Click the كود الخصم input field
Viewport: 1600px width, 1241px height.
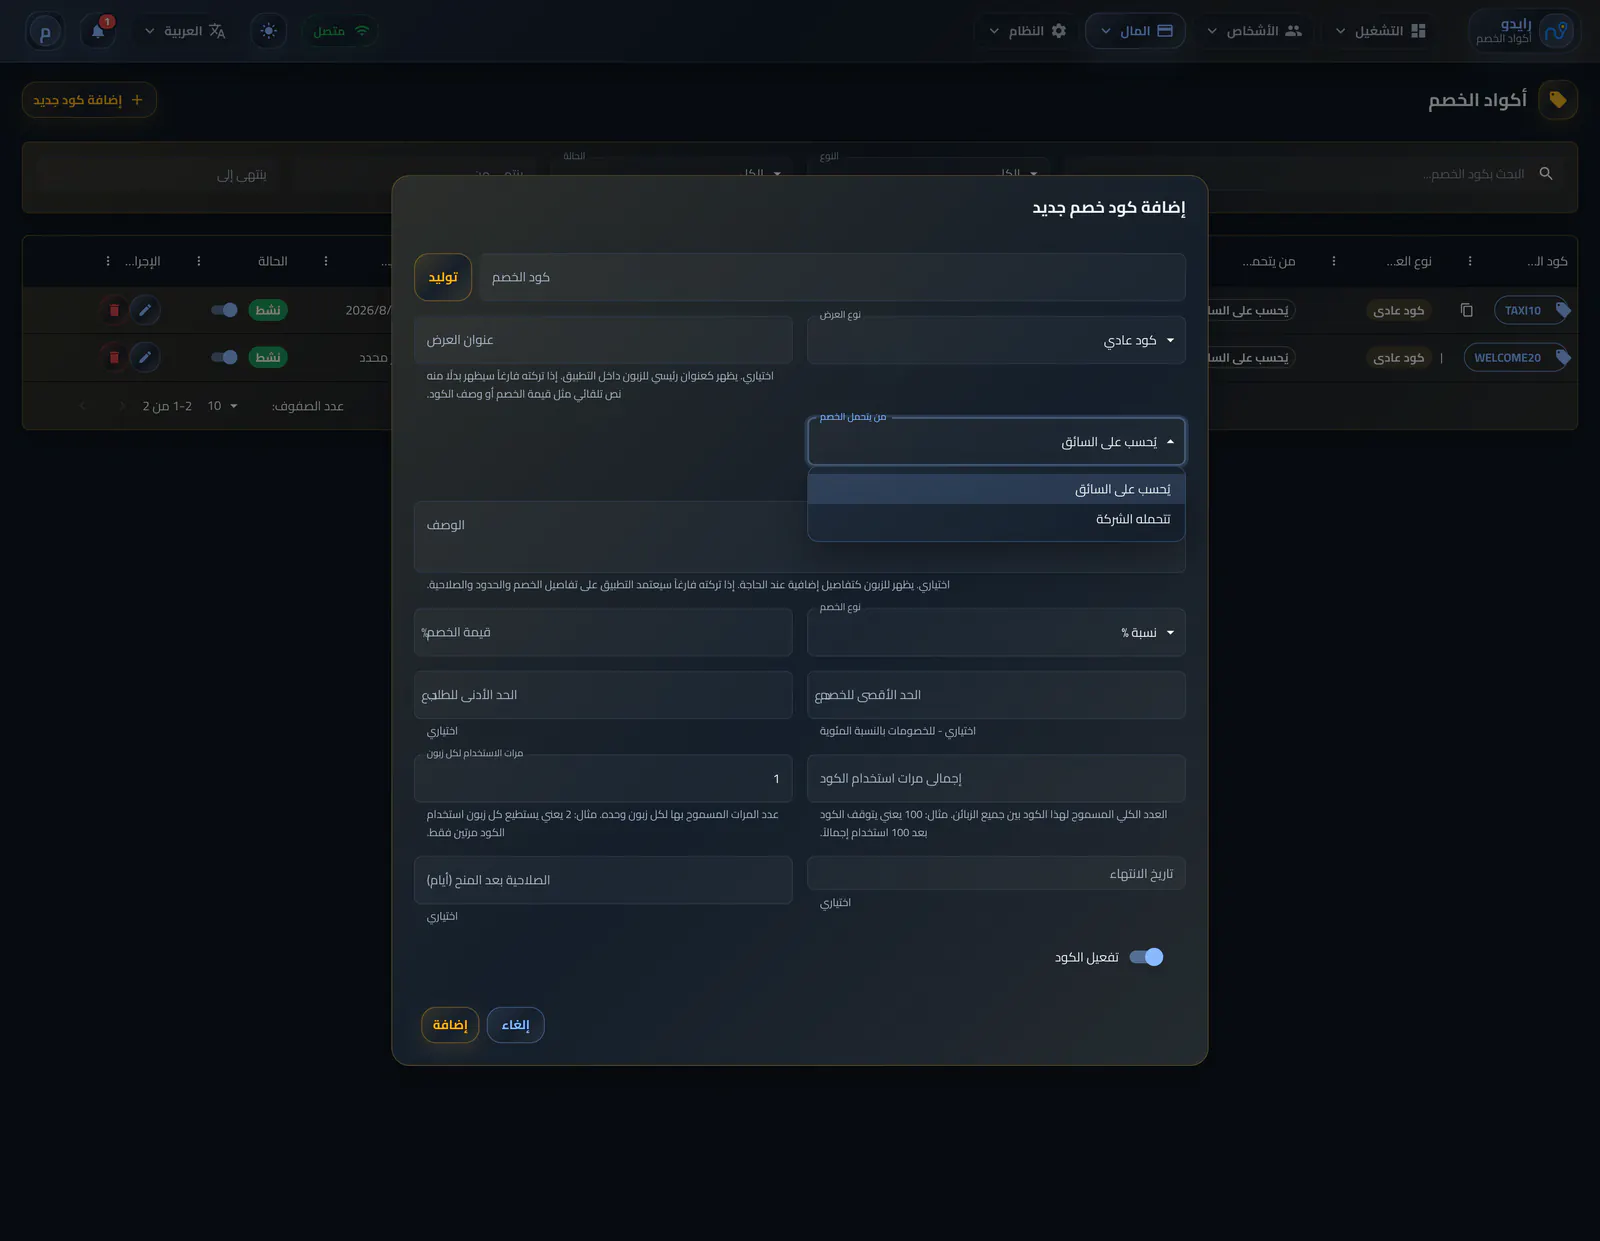point(832,277)
